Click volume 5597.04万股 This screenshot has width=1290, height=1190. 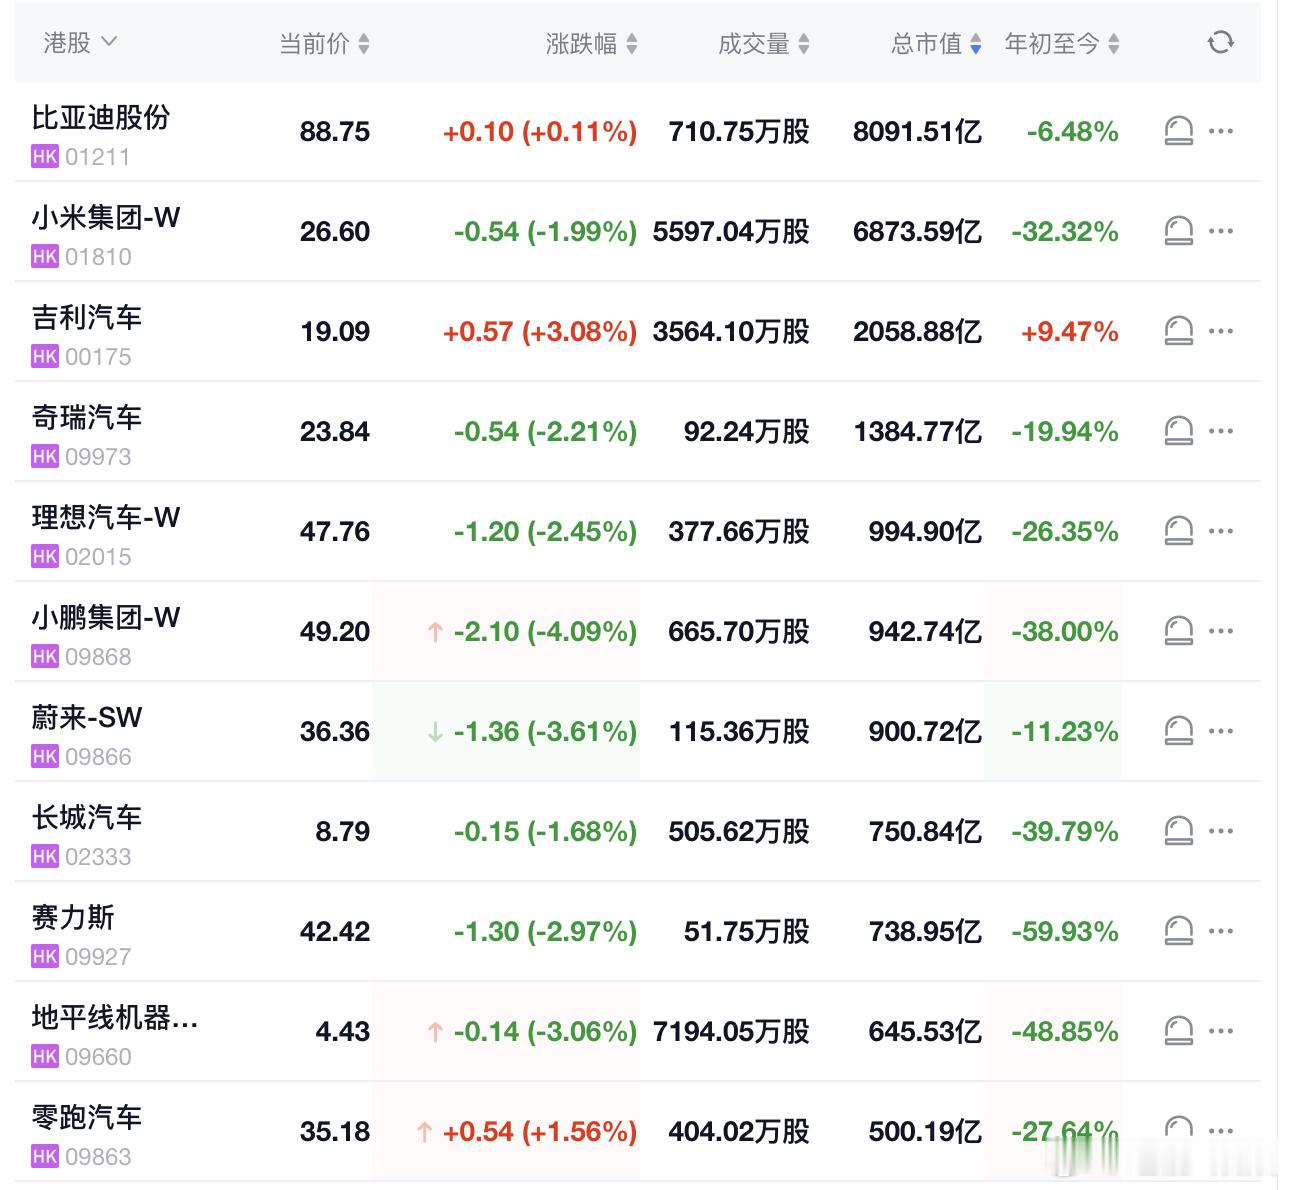(x=731, y=231)
